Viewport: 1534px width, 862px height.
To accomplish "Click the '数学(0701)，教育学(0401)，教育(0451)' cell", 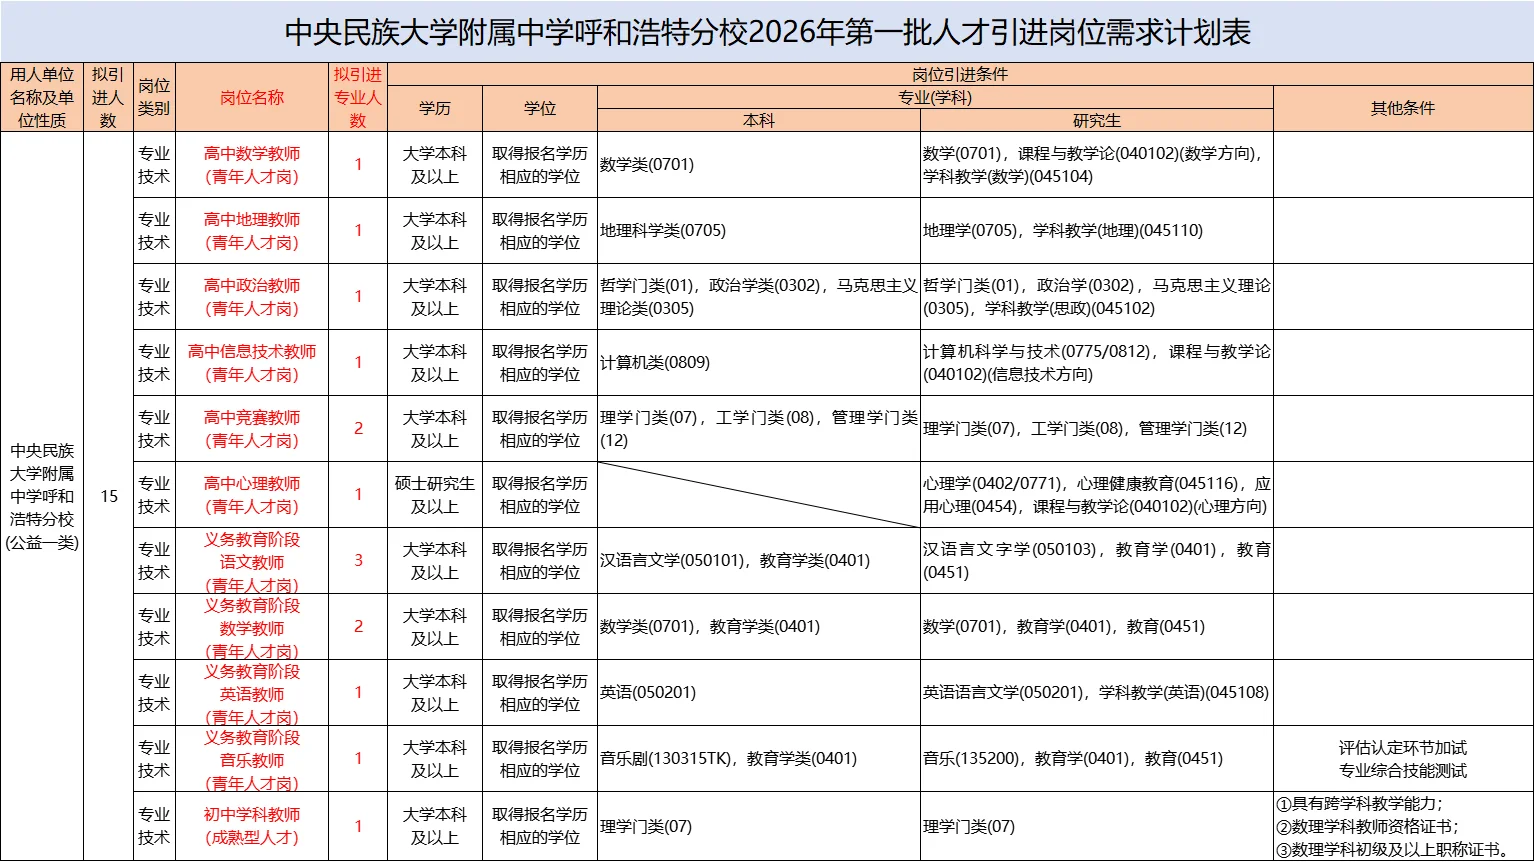I will [1097, 627].
